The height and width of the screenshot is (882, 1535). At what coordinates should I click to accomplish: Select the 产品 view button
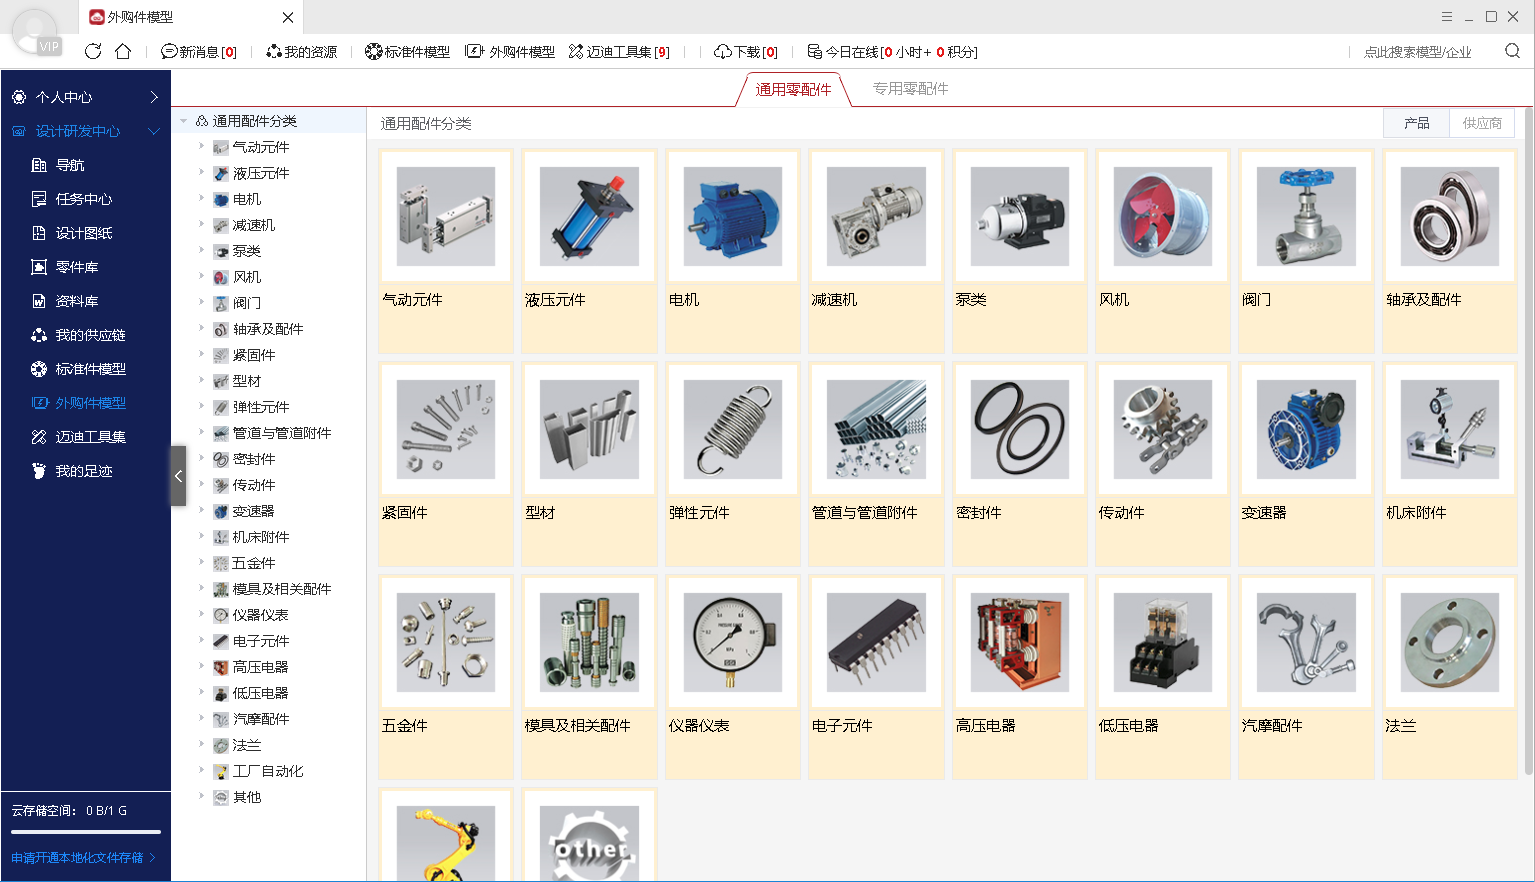pos(1416,123)
